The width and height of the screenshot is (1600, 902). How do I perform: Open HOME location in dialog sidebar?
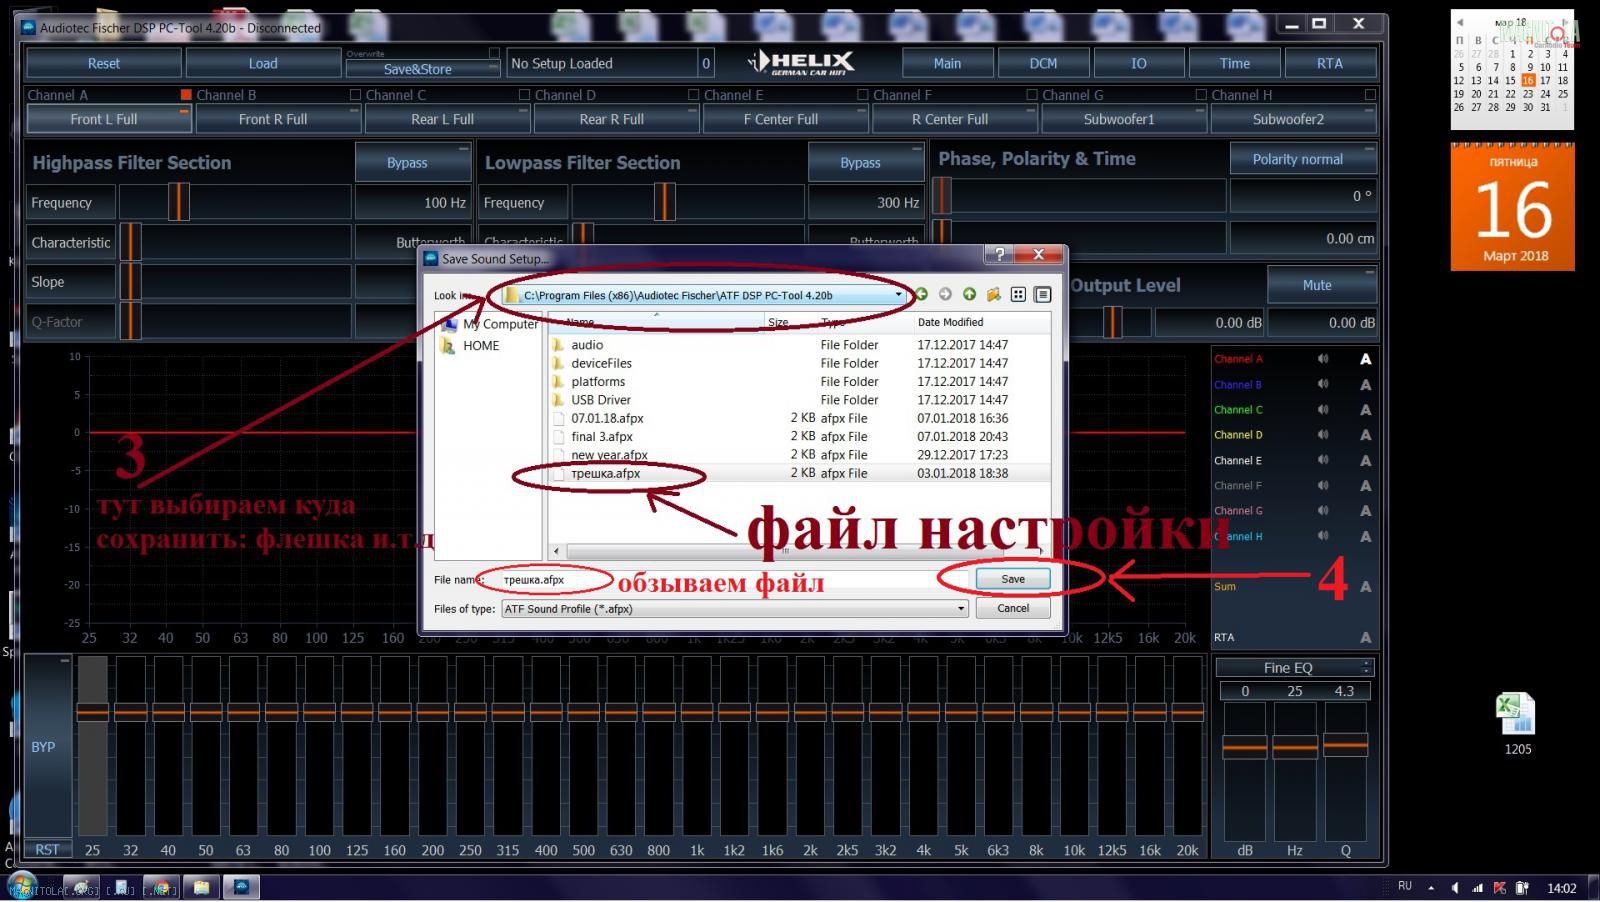click(x=470, y=345)
